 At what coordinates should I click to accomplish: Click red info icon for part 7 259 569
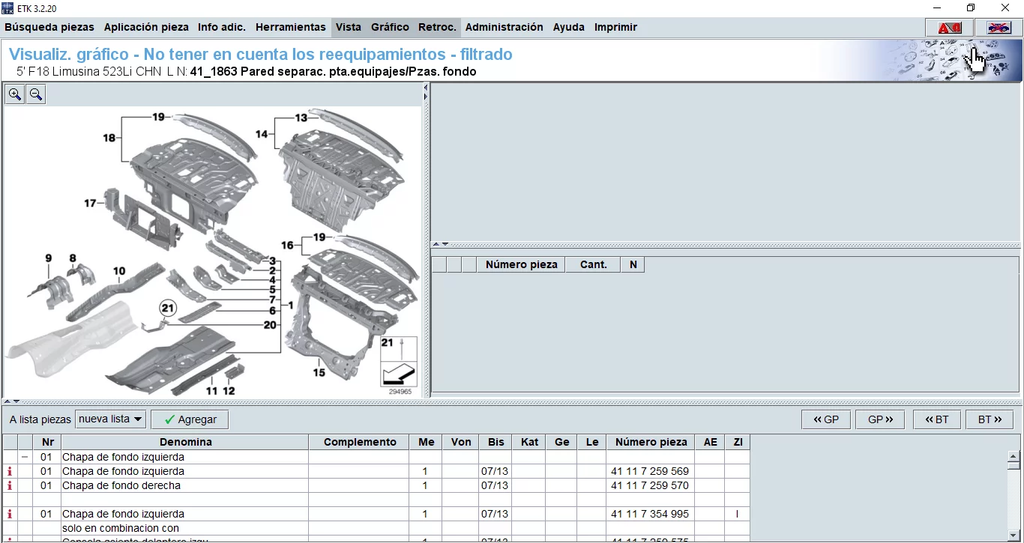pyautogui.click(x=10, y=472)
